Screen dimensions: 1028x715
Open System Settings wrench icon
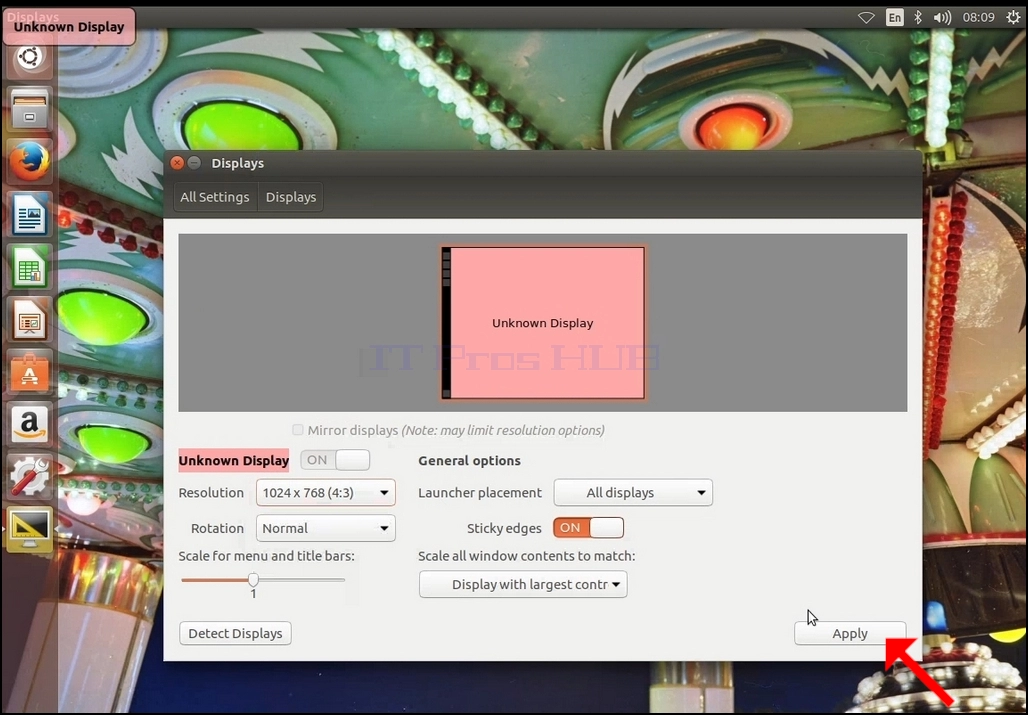(30, 476)
